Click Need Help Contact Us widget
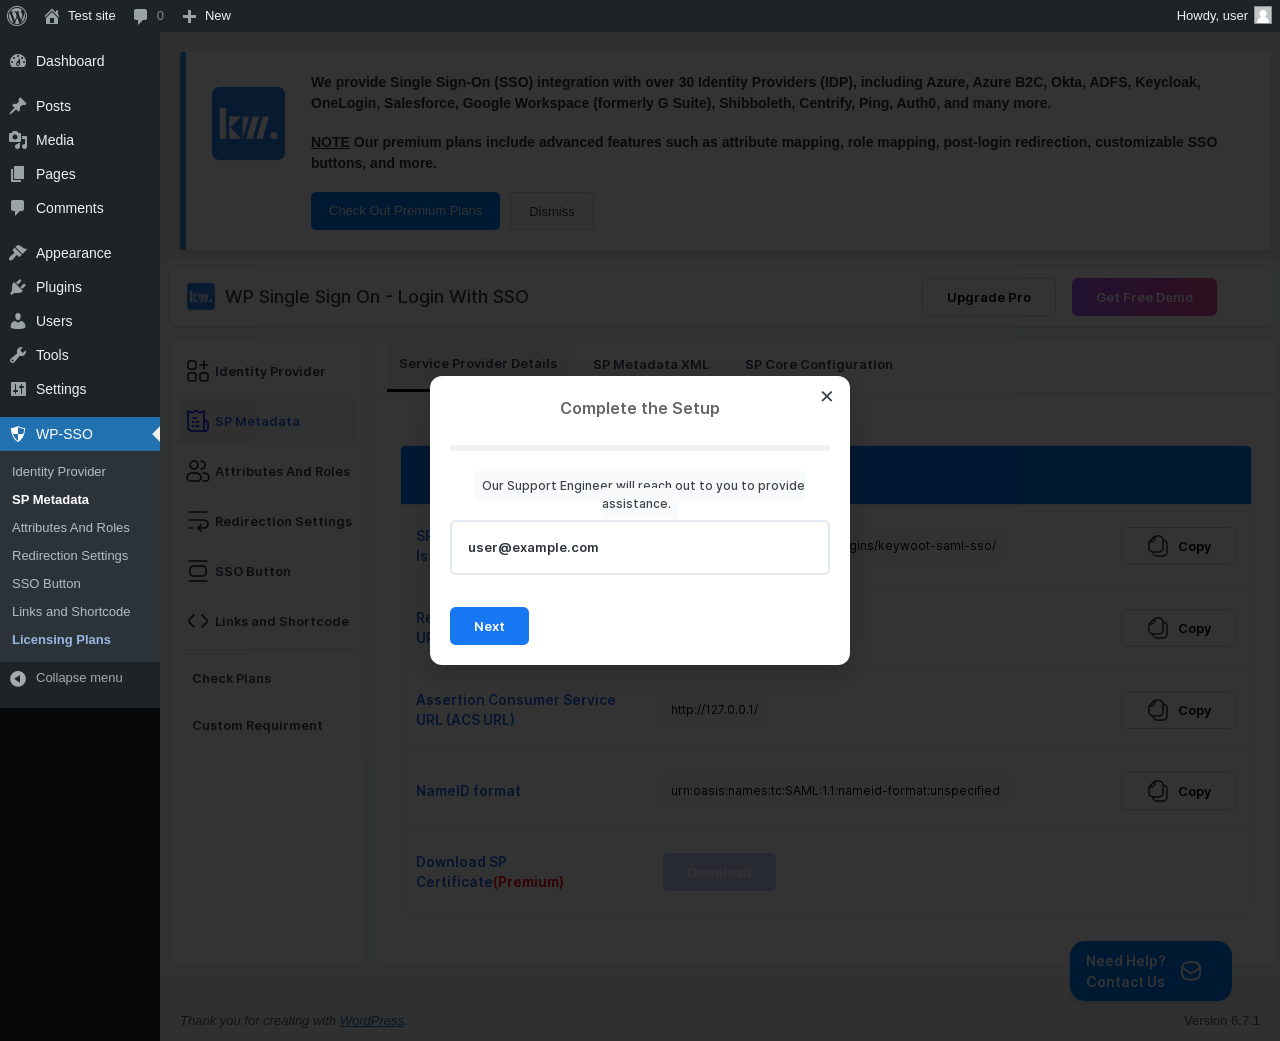The image size is (1280, 1041). pos(1151,971)
